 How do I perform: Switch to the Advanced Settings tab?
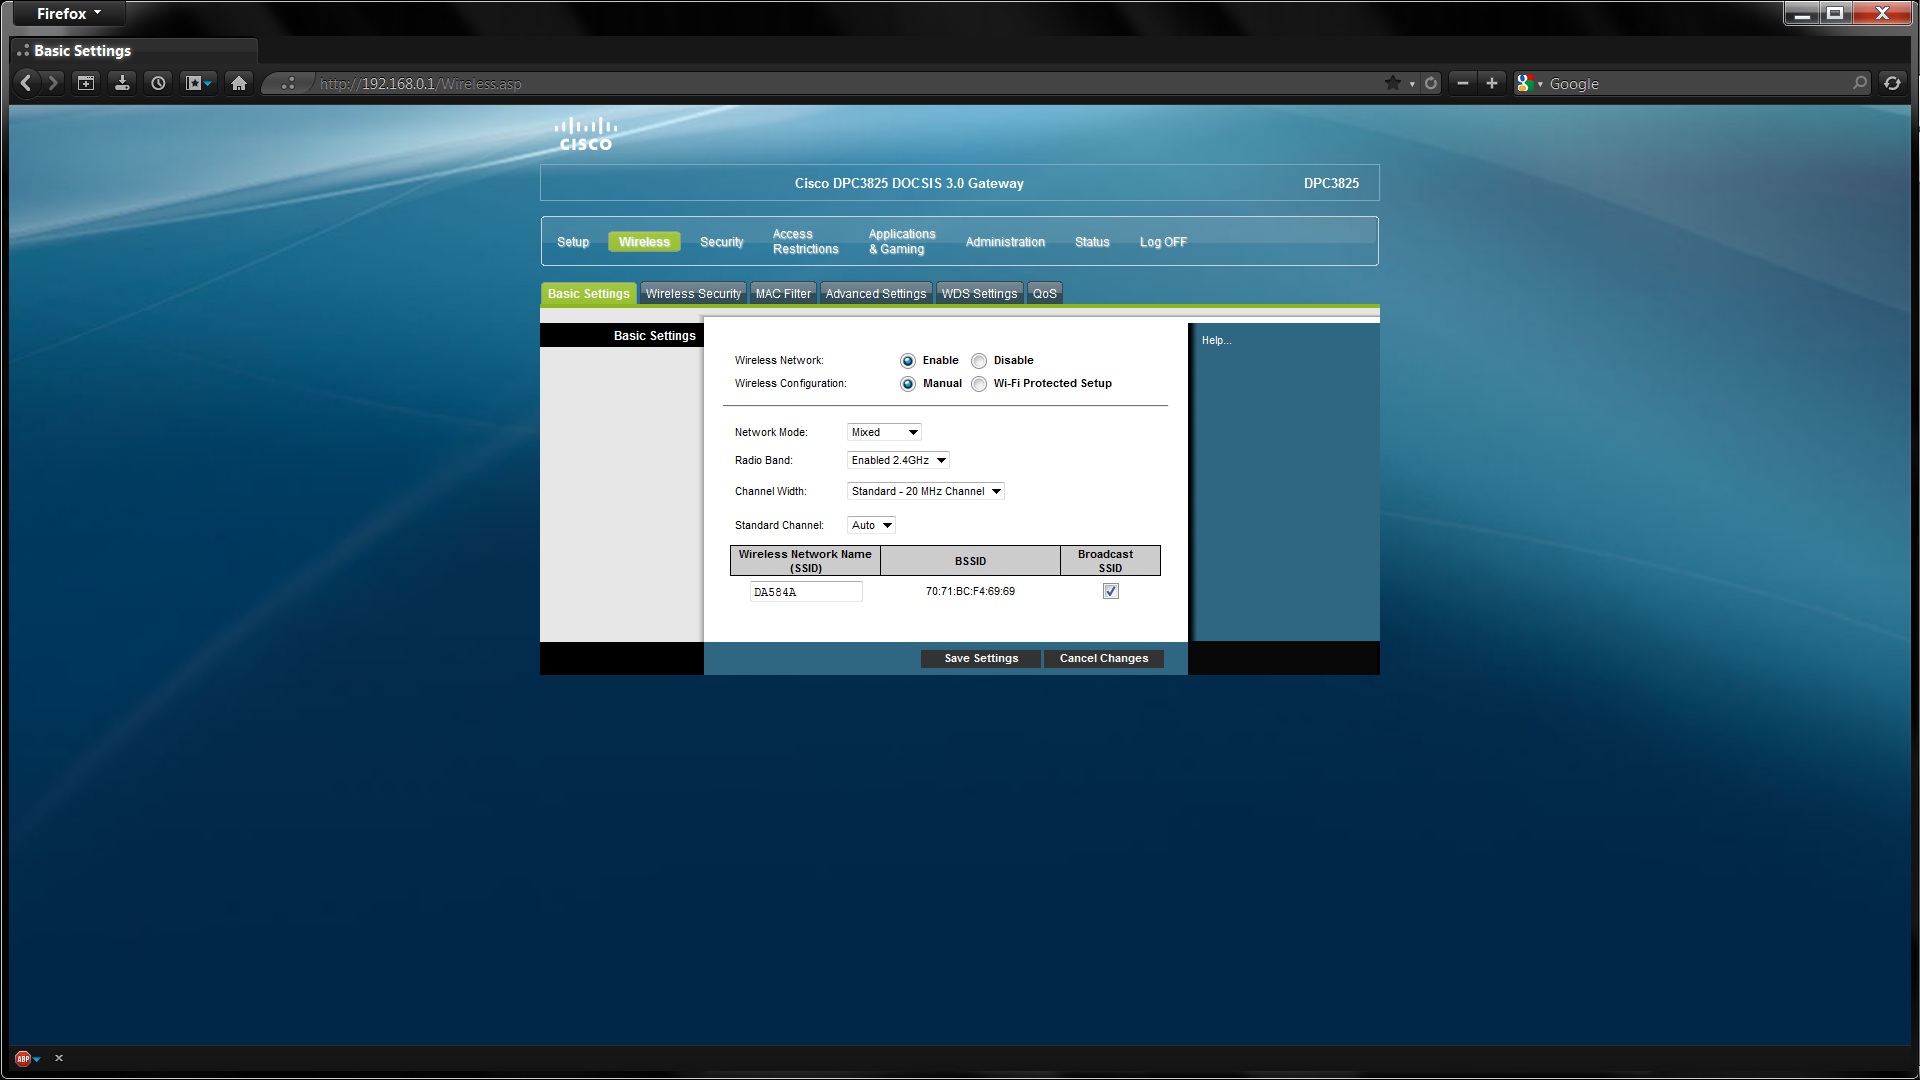tap(876, 294)
